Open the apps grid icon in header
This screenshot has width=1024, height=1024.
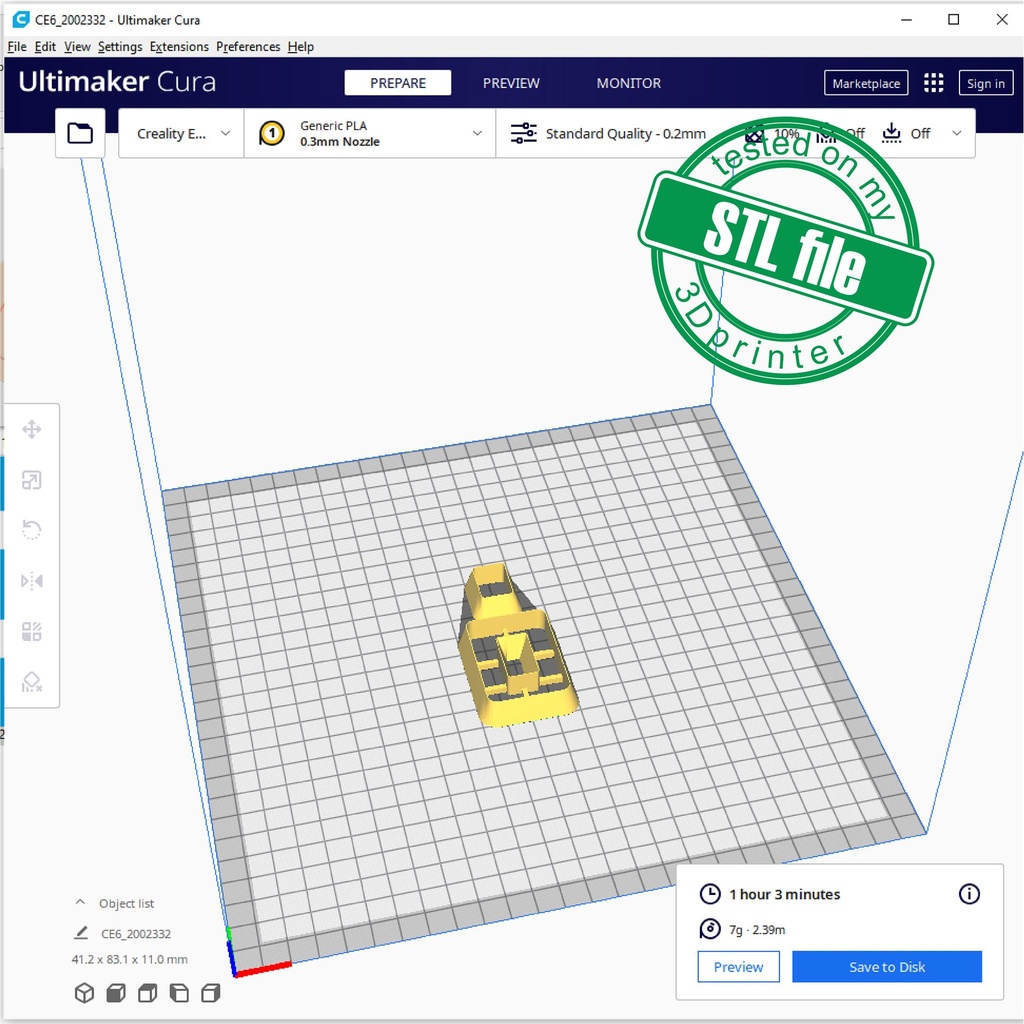coord(933,83)
